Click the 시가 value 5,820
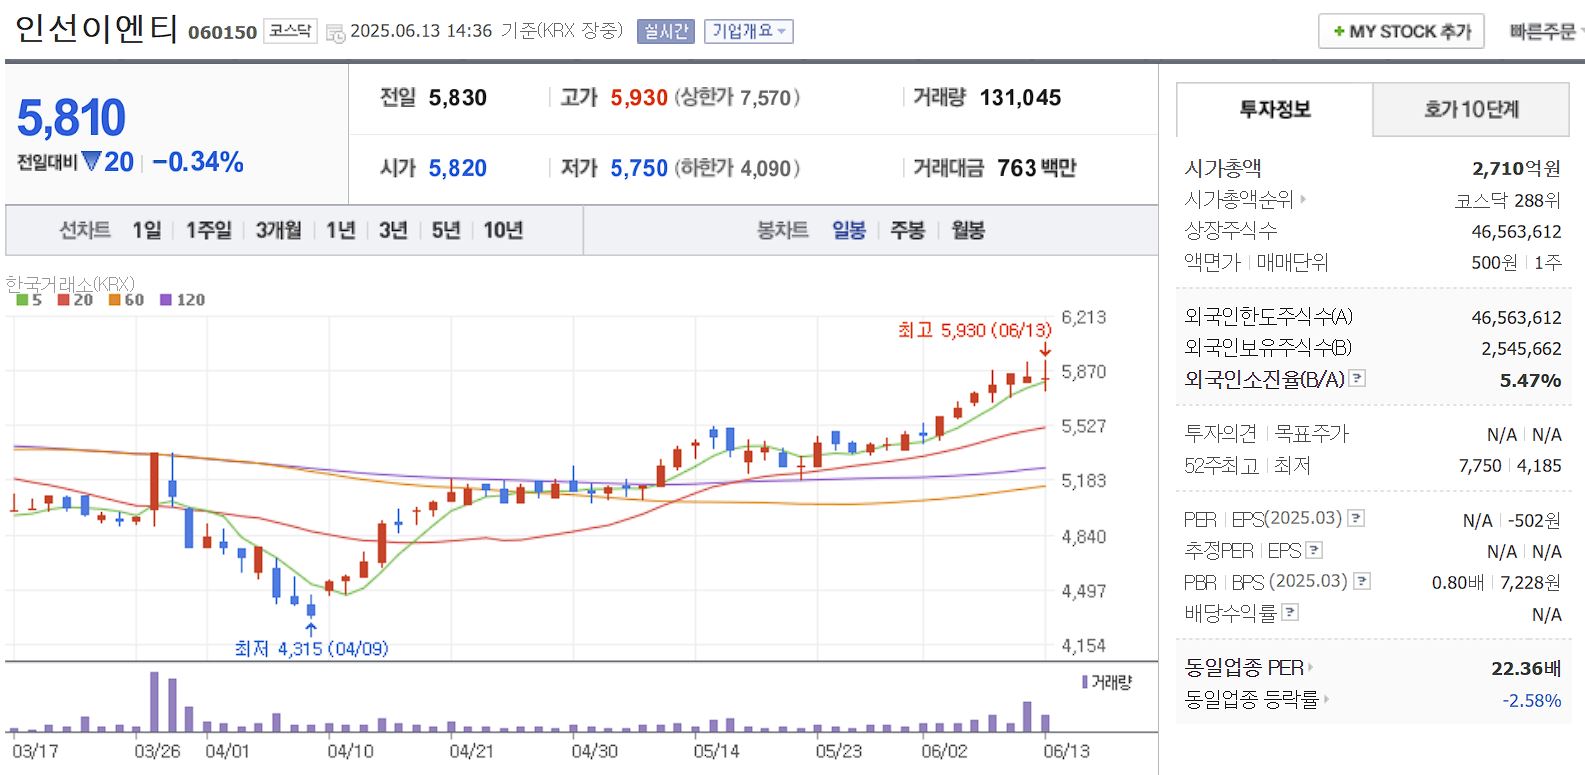Image resolution: width=1585 pixels, height=775 pixels. point(457,168)
